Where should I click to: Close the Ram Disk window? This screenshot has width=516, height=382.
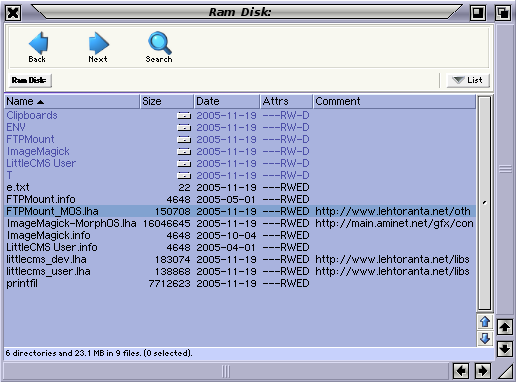[13, 13]
